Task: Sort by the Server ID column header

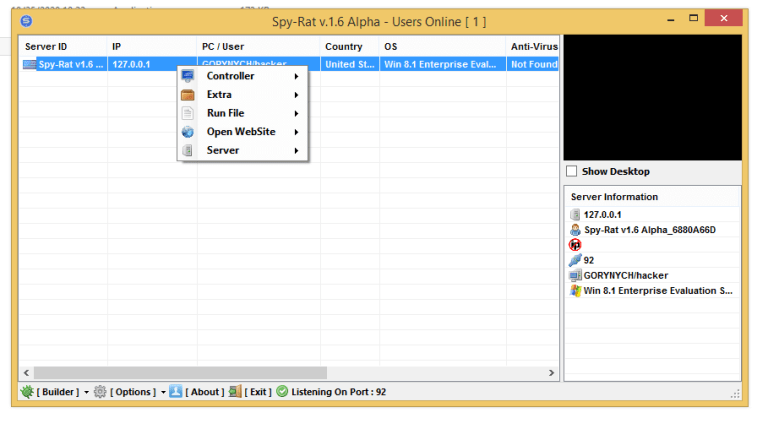Action: 63,47
